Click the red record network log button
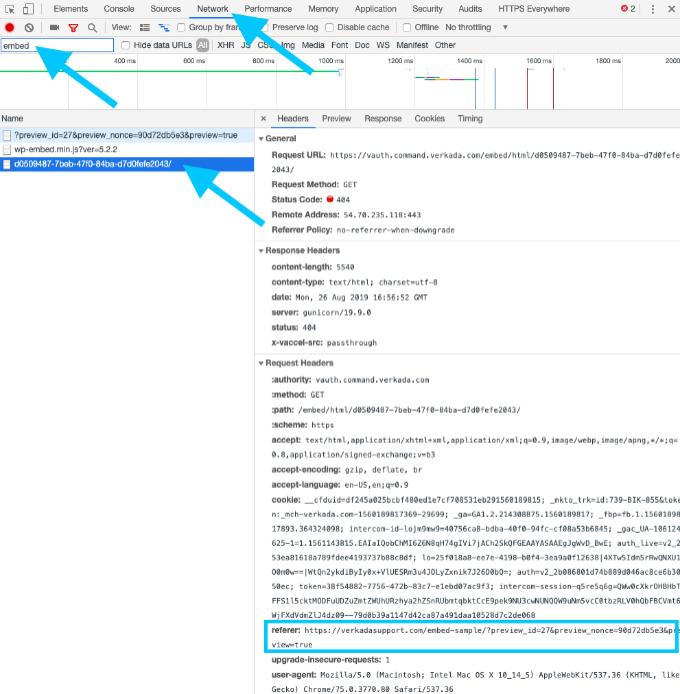 coord(10,27)
